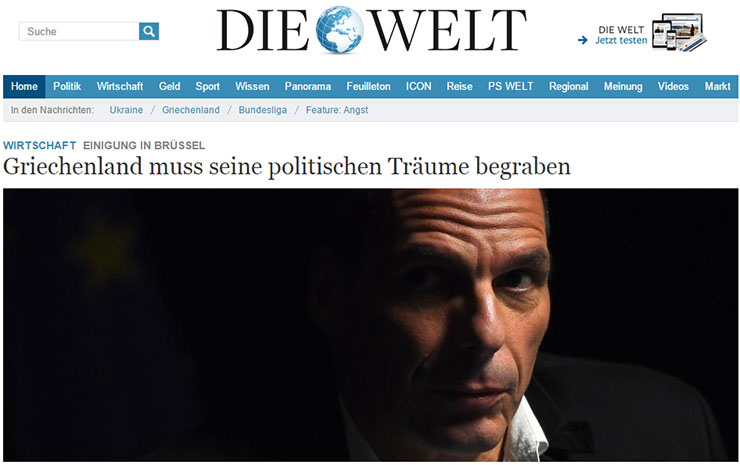This screenshot has height=465, width=740.
Task: Follow the Bundesliga topic link
Action: (x=262, y=110)
